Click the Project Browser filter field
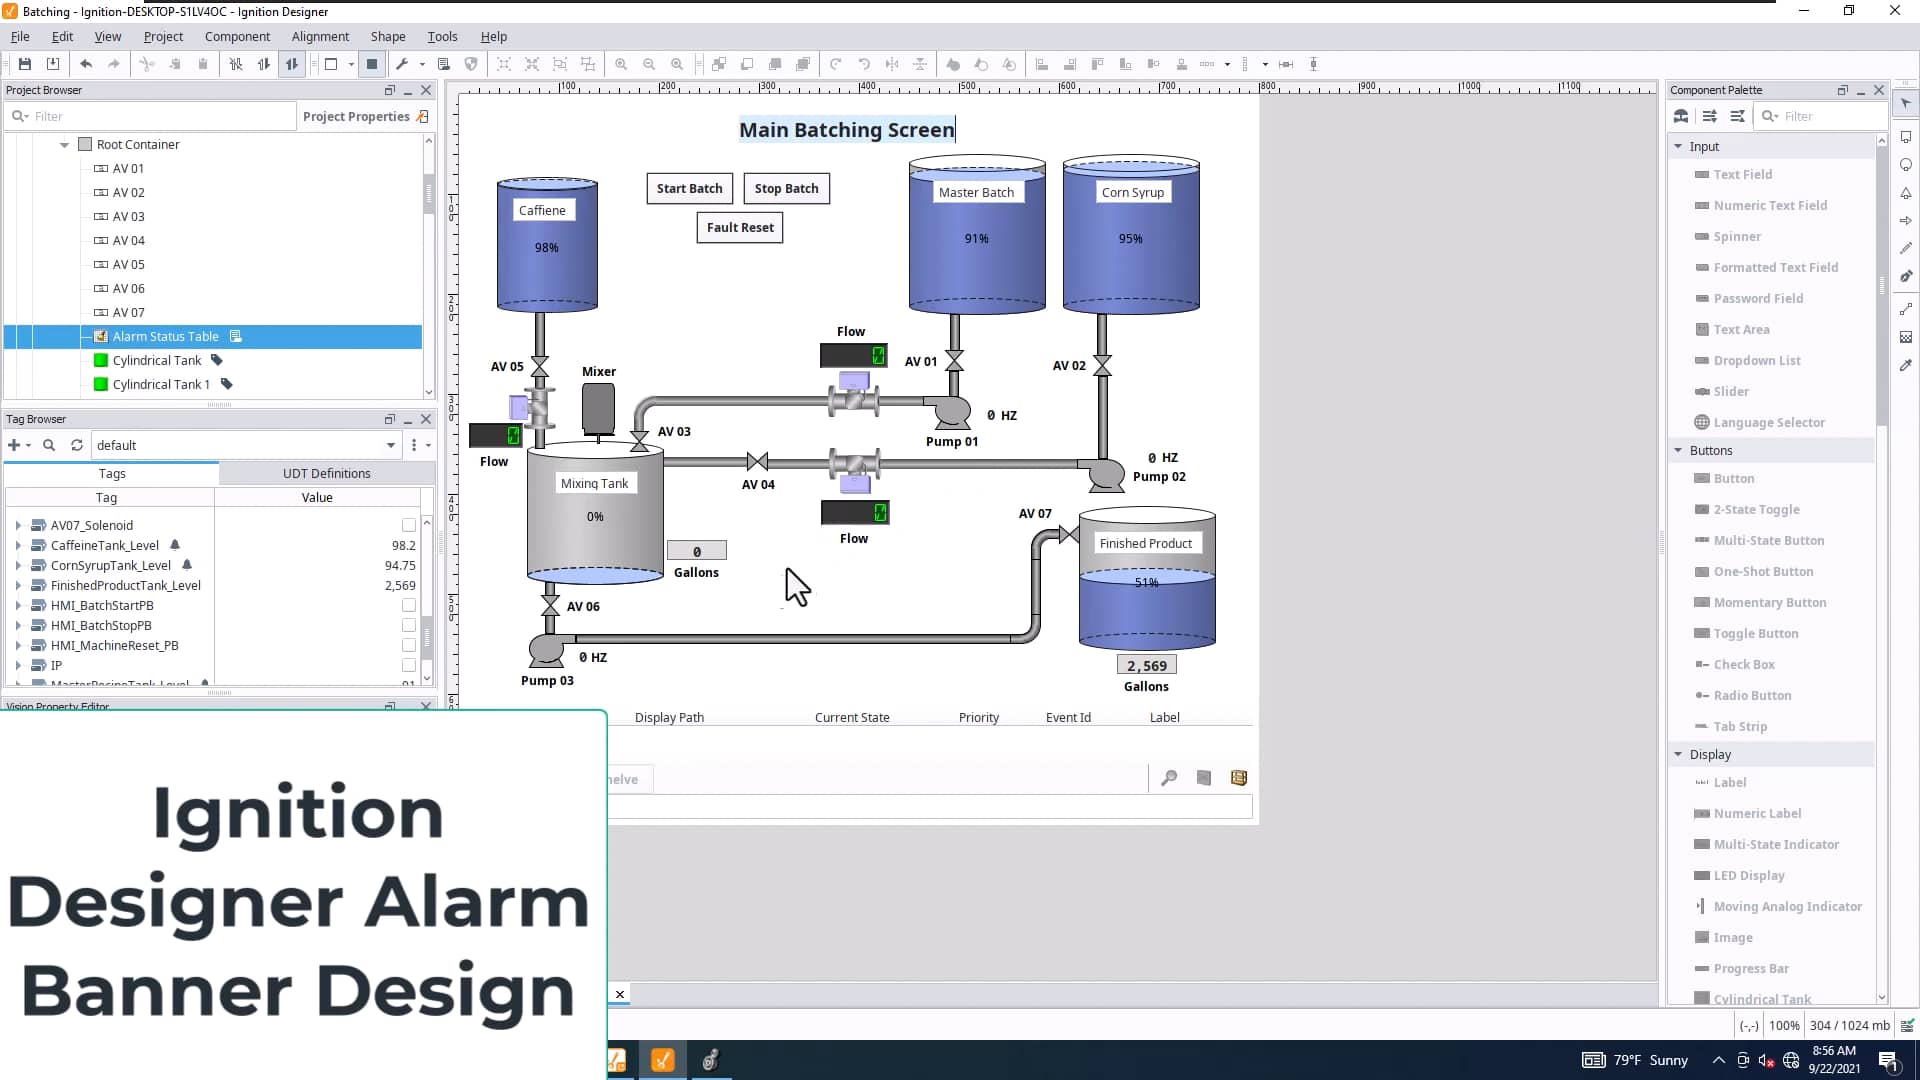This screenshot has height=1080, width=1920. [x=150, y=115]
